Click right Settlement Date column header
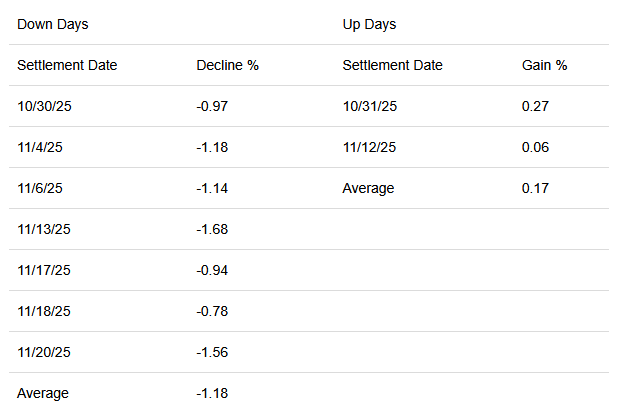The width and height of the screenshot is (628, 418). [x=392, y=65]
